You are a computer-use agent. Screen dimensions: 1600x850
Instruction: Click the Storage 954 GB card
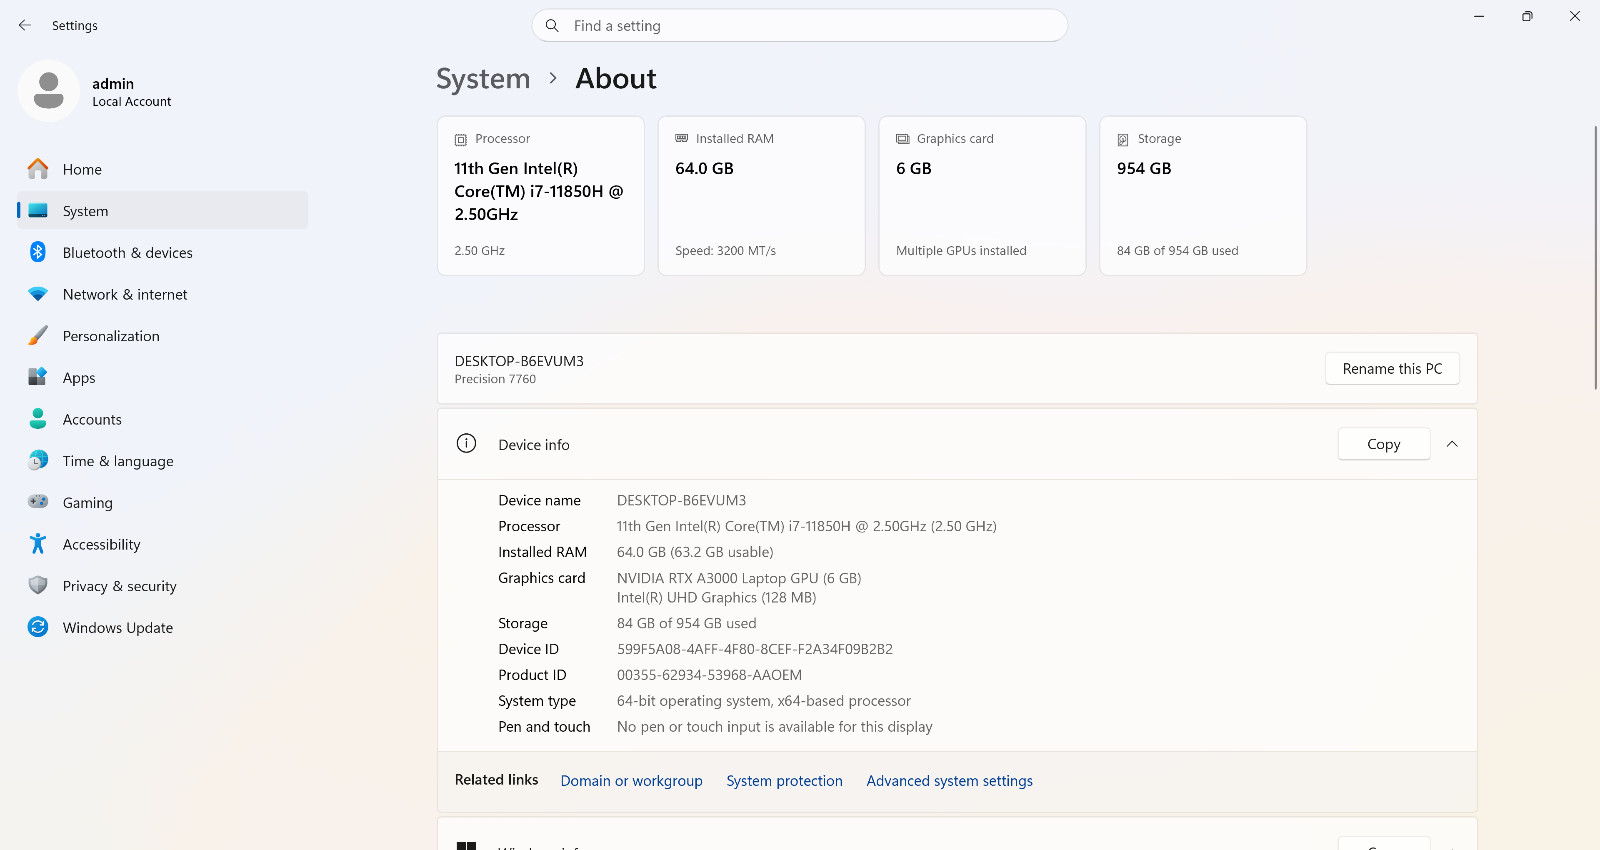click(x=1203, y=196)
